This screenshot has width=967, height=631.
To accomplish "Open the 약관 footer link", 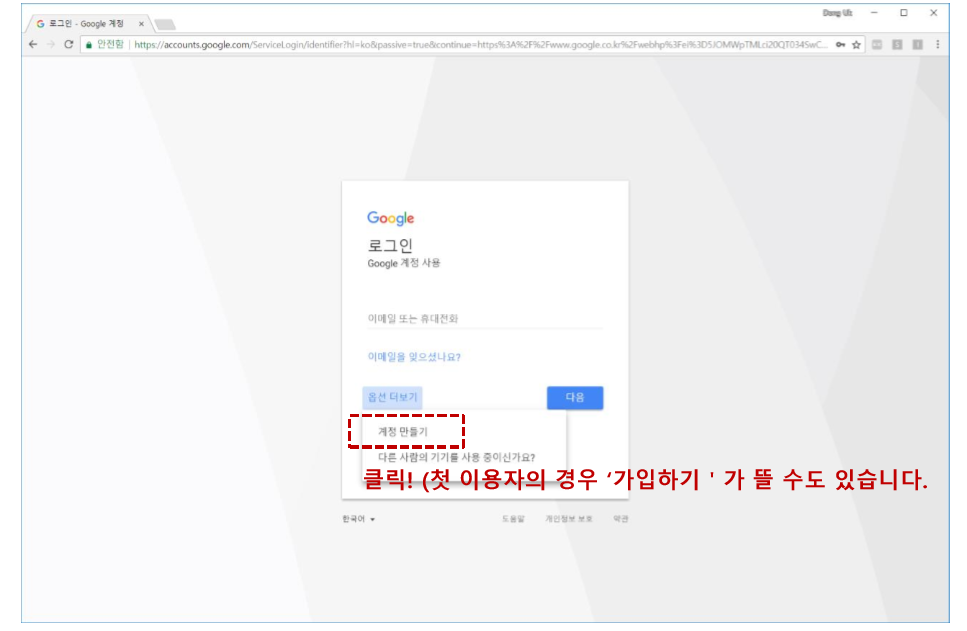I will (x=621, y=519).
